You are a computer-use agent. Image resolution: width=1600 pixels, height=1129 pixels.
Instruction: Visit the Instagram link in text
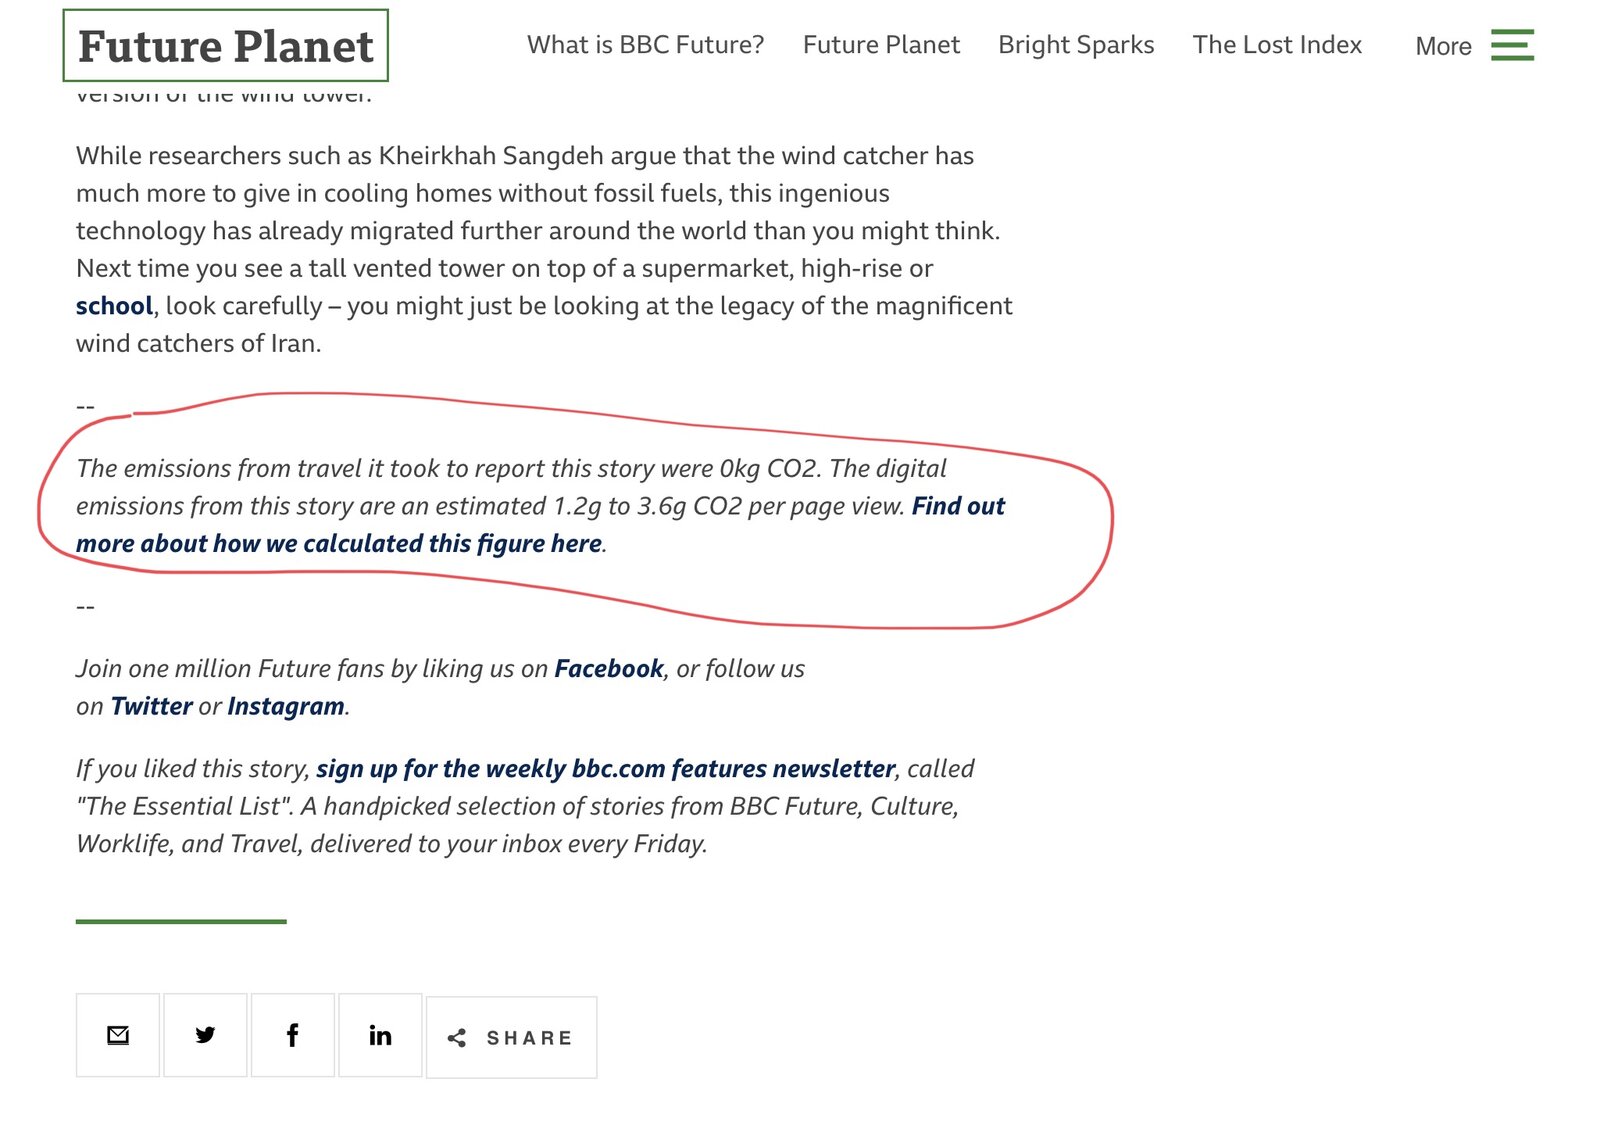pos(286,707)
